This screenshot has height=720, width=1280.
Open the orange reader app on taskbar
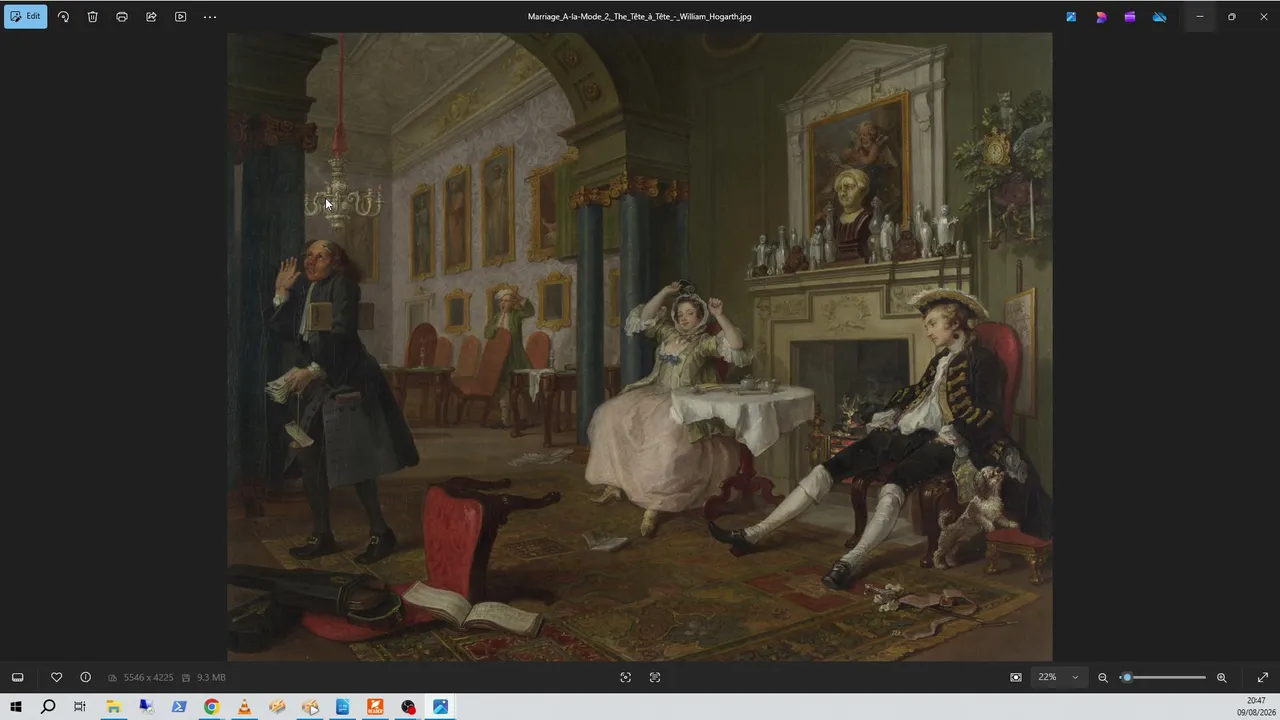click(375, 707)
